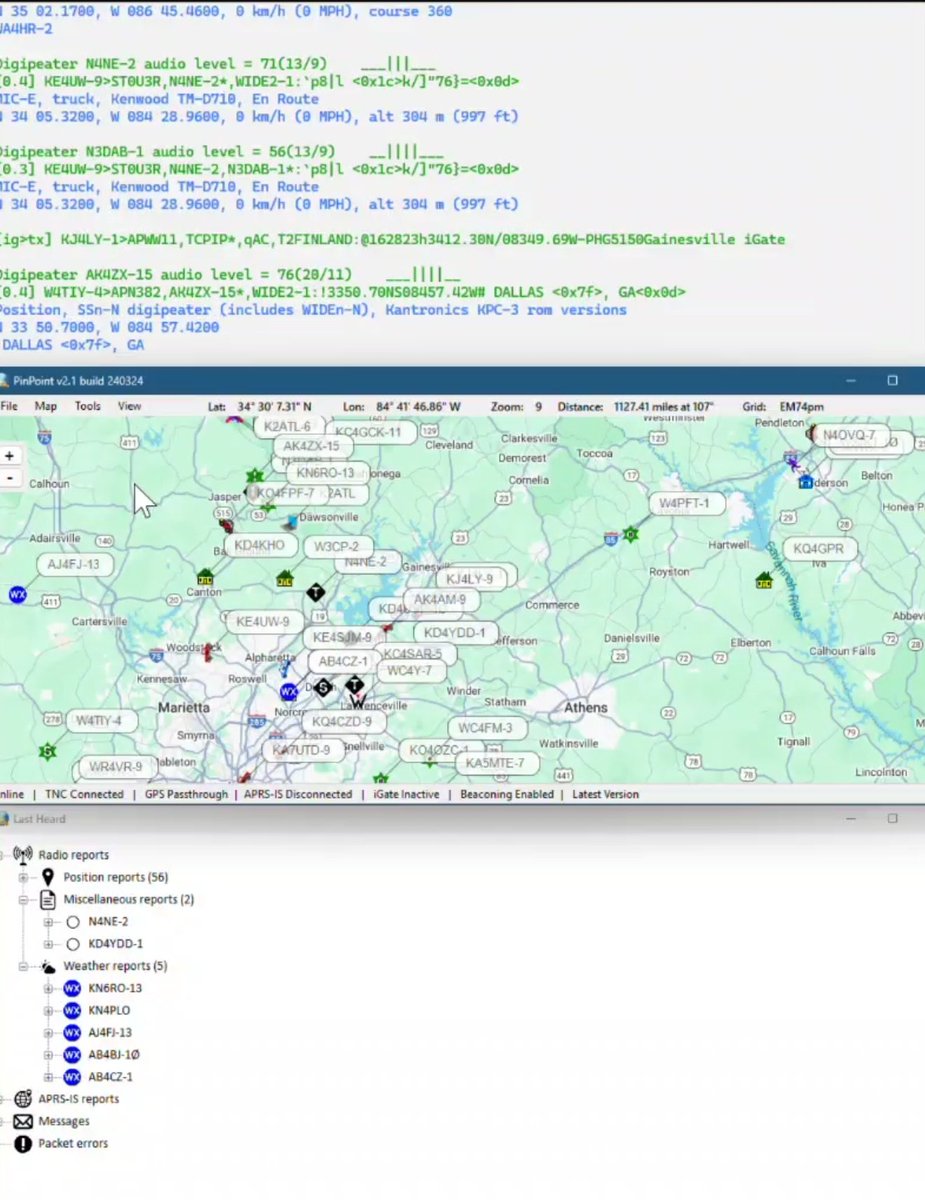Open the Map menu in PinPoint
This screenshot has height=1200, width=925.
tap(46, 406)
